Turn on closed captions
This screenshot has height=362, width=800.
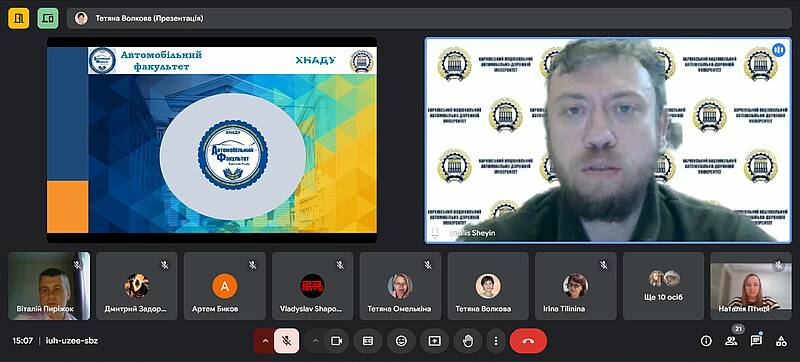point(368,341)
